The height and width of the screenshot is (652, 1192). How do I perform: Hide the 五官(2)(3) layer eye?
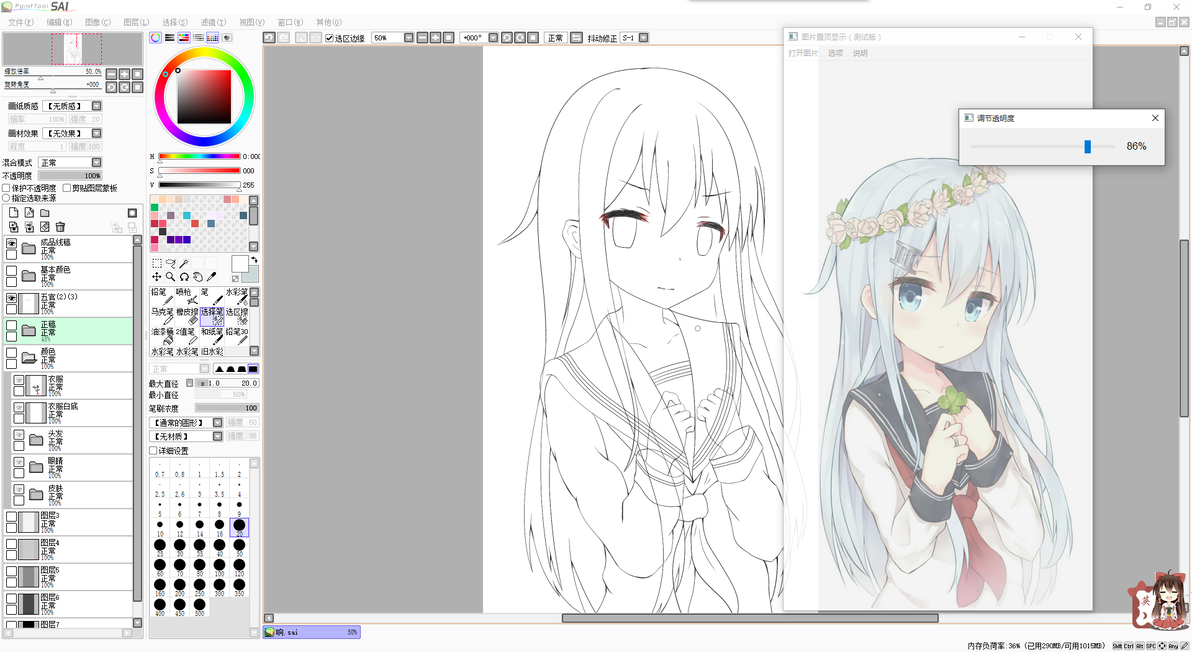[x=11, y=298]
